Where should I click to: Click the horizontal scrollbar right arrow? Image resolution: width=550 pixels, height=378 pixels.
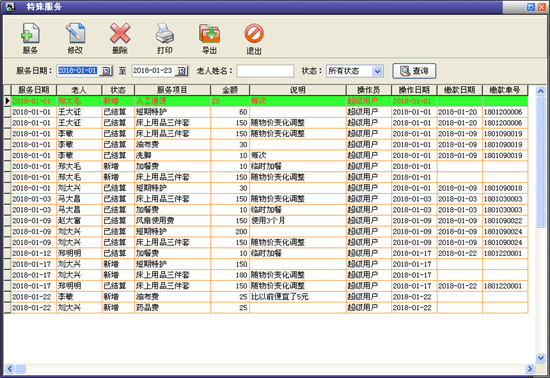click(530, 369)
